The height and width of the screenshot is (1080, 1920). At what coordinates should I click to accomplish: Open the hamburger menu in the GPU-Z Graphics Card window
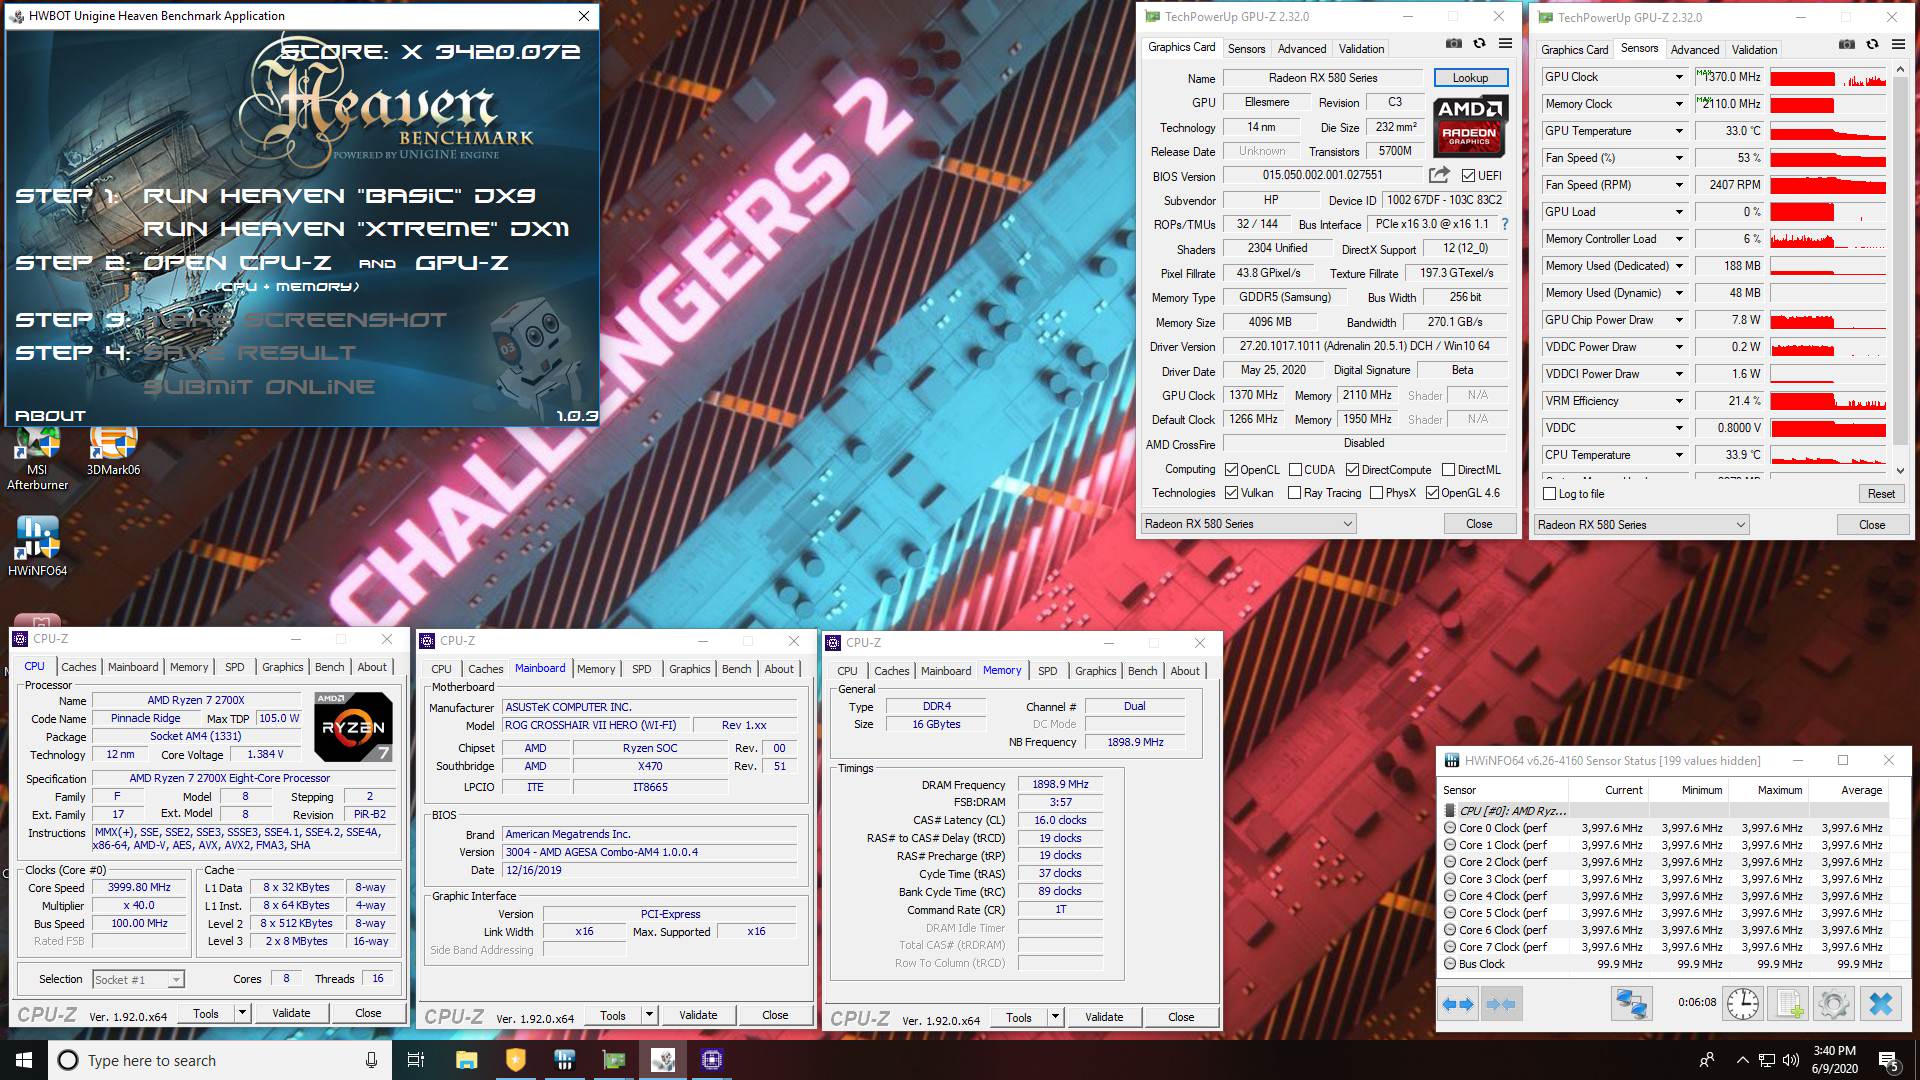1505,44
